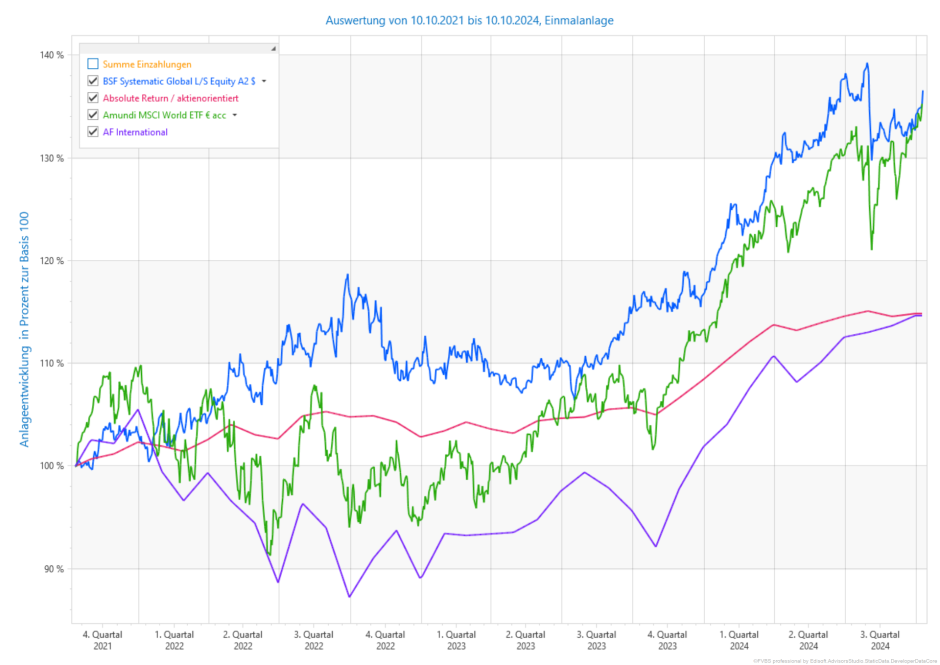The image size is (940, 665).
Task: Select the 4. Quartal 2021 axis label
Action: tap(103, 640)
